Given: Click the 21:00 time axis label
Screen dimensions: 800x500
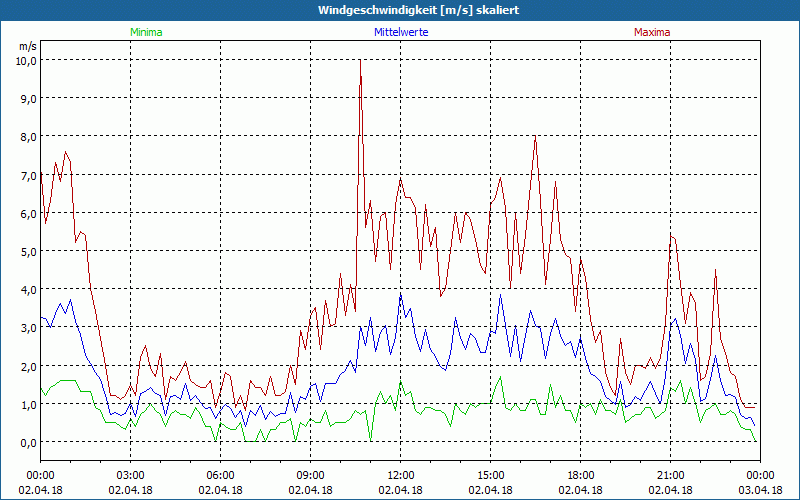Looking at the screenshot, I should [x=670, y=476].
